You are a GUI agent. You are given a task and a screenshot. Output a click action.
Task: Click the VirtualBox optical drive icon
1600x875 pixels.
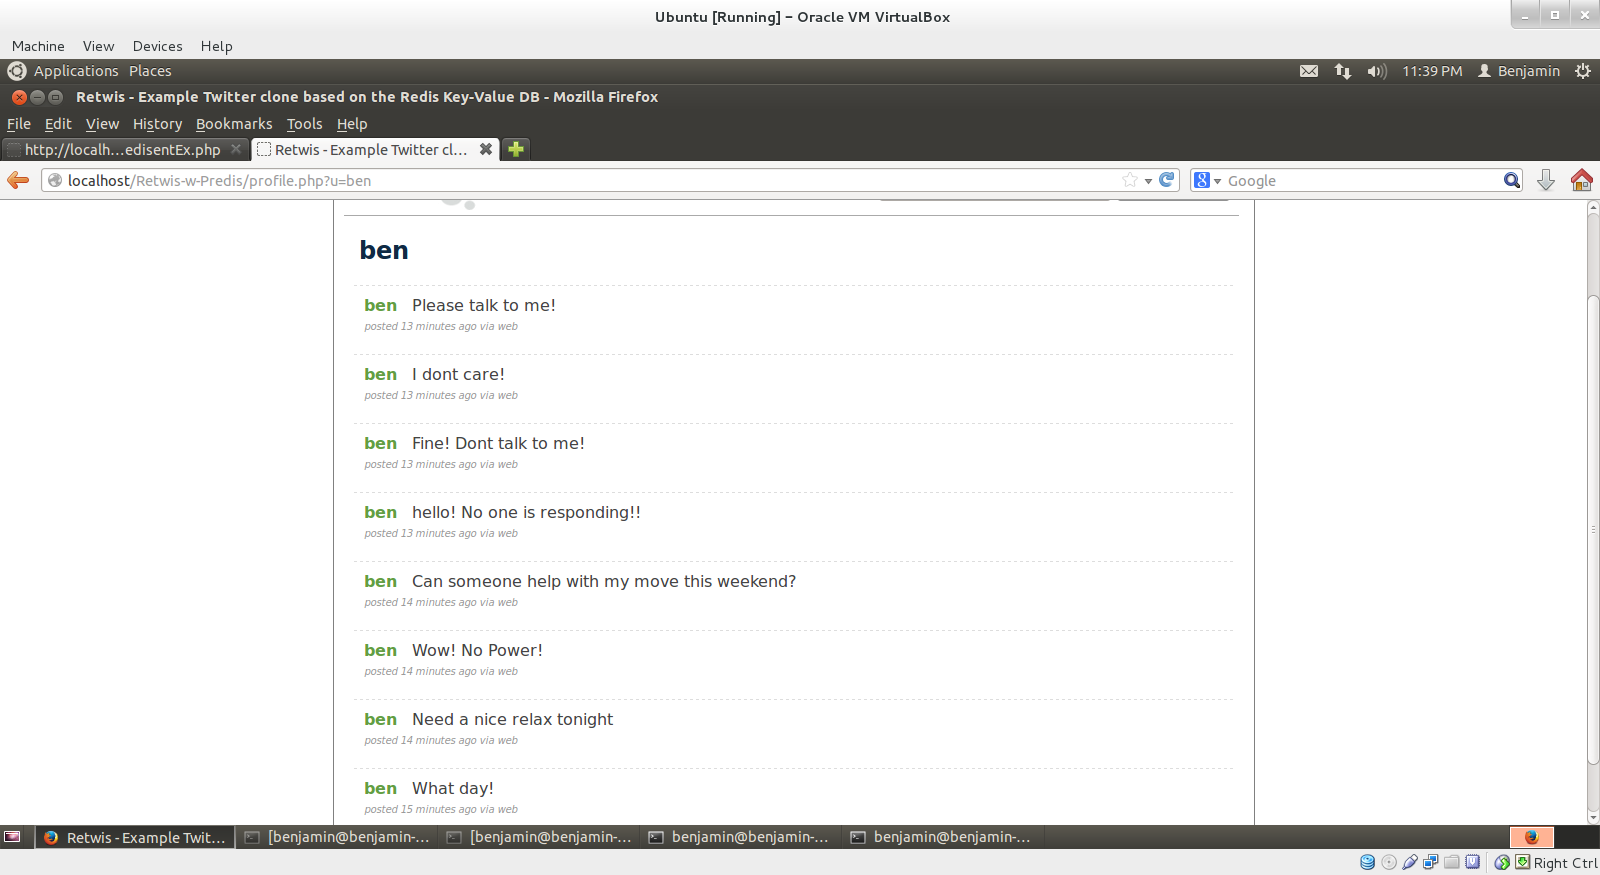pyautogui.click(x=1389, y=862)
